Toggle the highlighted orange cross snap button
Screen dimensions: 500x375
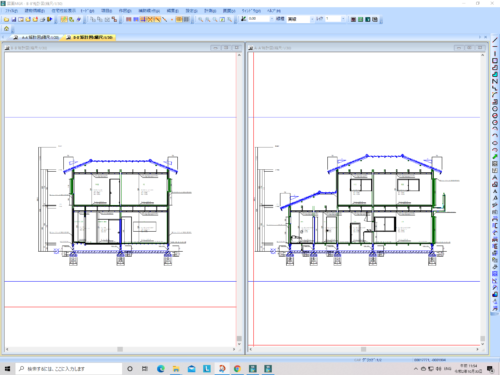tap(150, 19)
